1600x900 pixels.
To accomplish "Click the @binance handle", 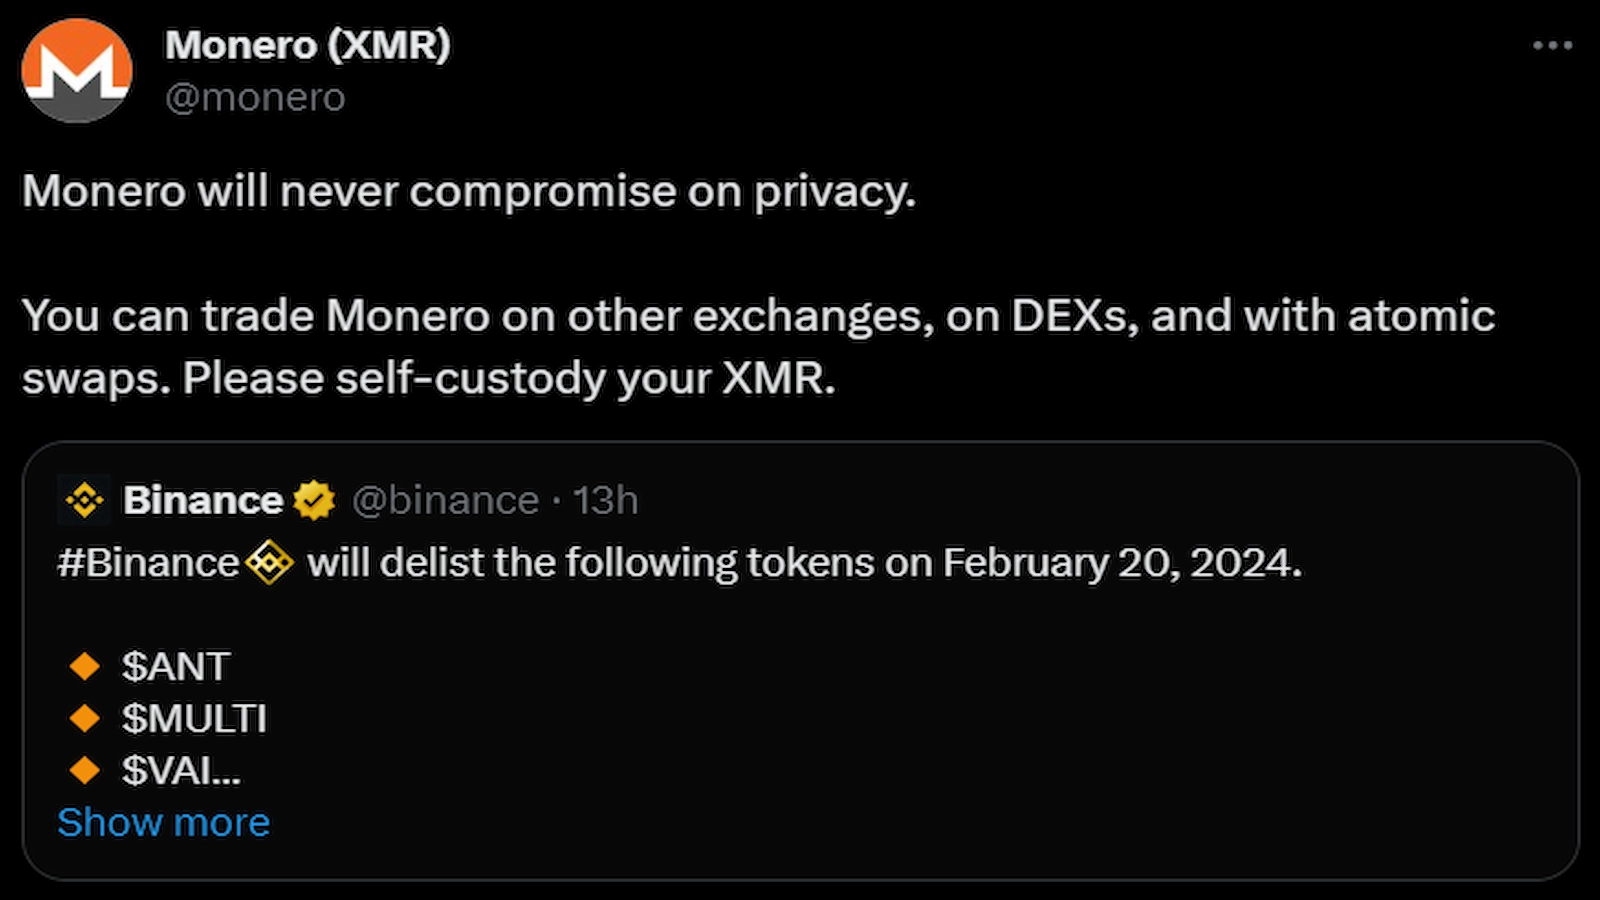I will (x=444, y=500).
